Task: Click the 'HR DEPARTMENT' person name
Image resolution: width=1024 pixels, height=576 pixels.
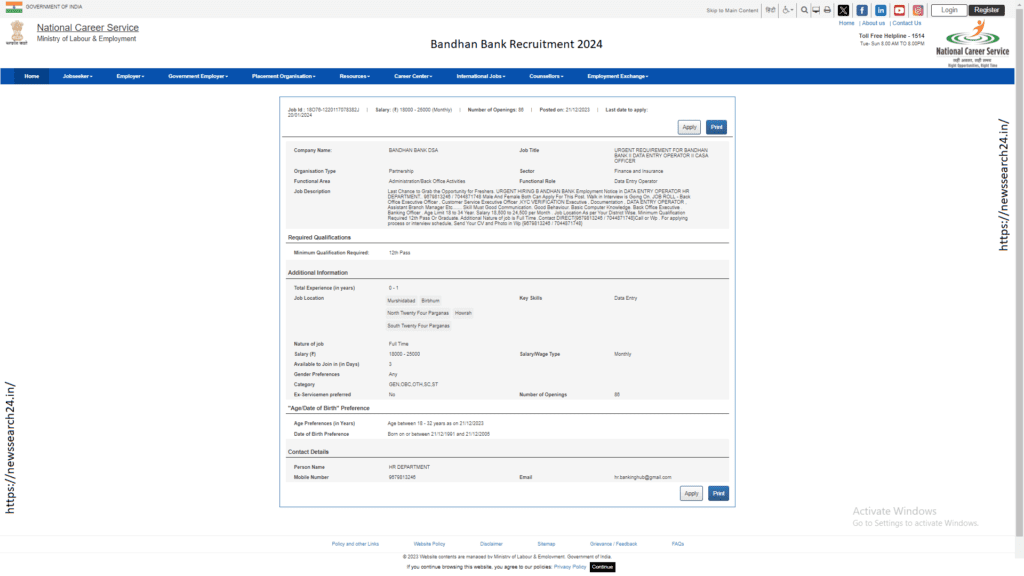Action: coord(409,468)
